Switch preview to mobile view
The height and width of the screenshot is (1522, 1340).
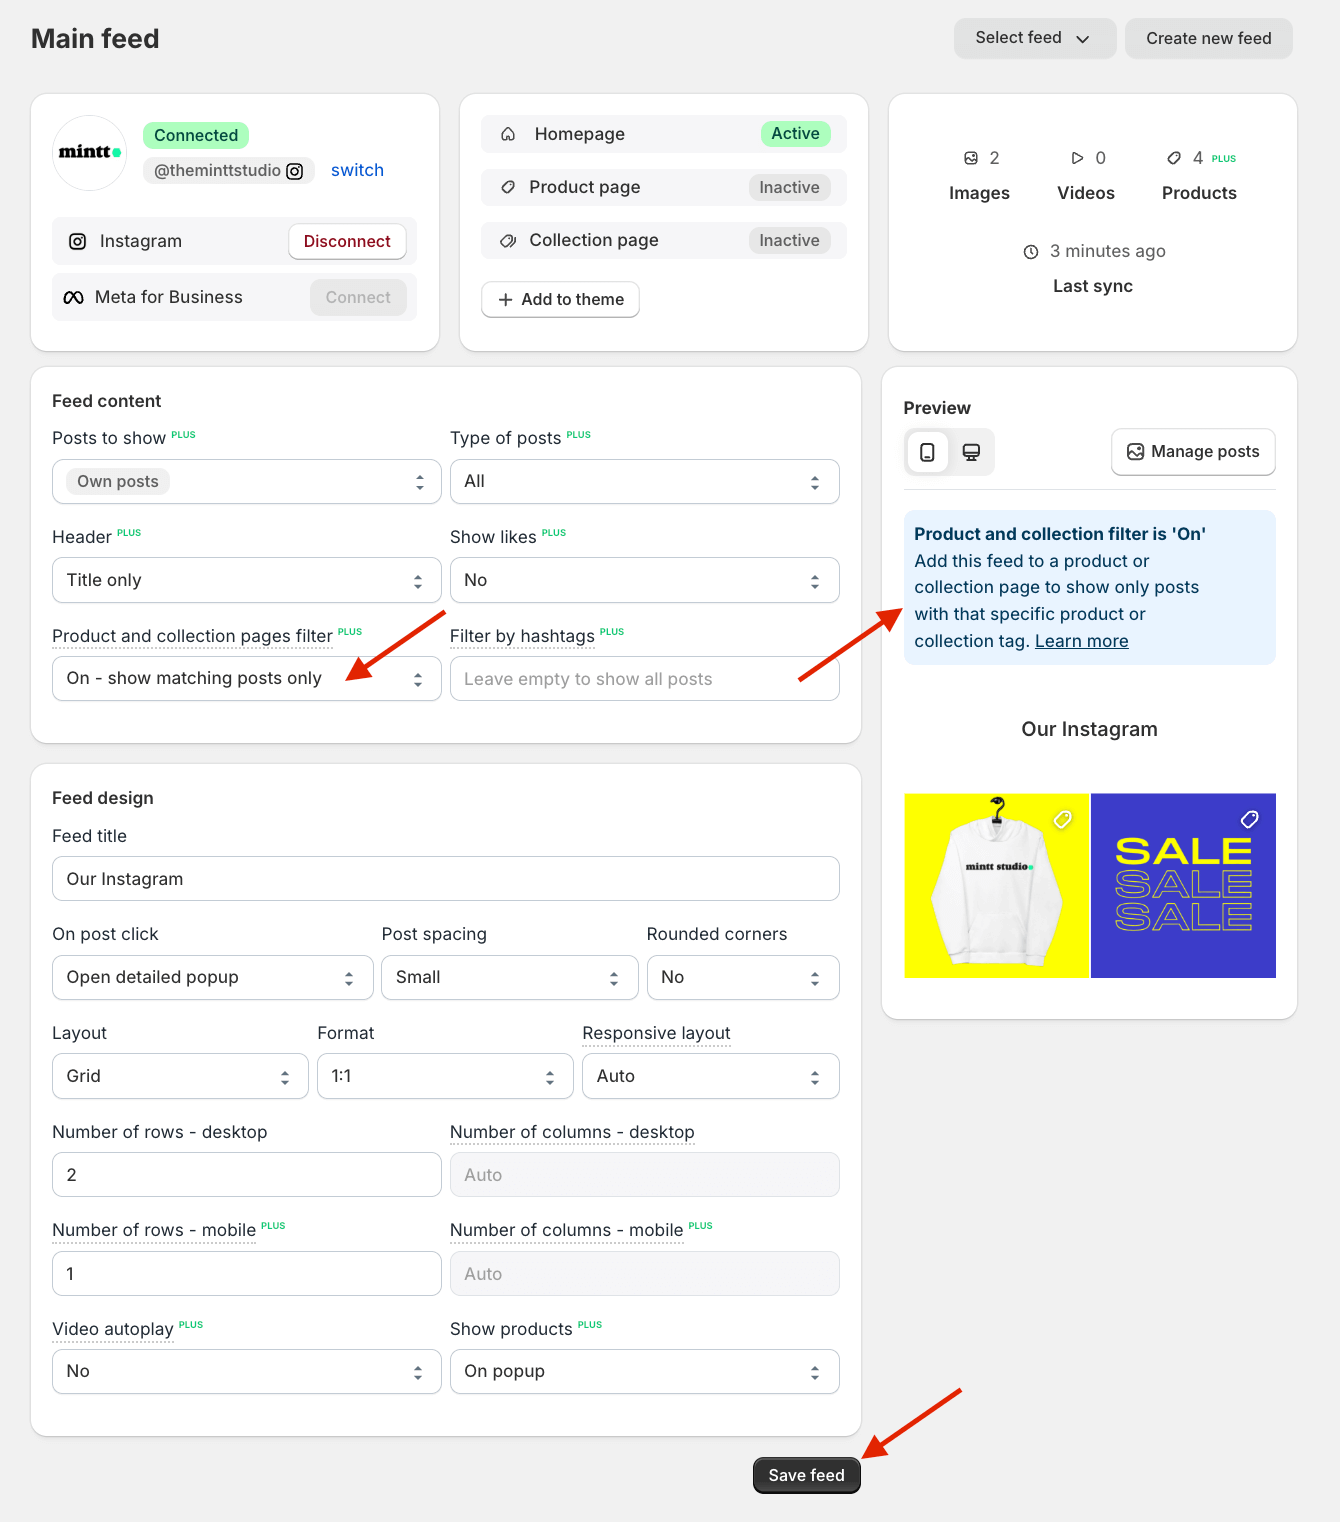pos(927,452)
